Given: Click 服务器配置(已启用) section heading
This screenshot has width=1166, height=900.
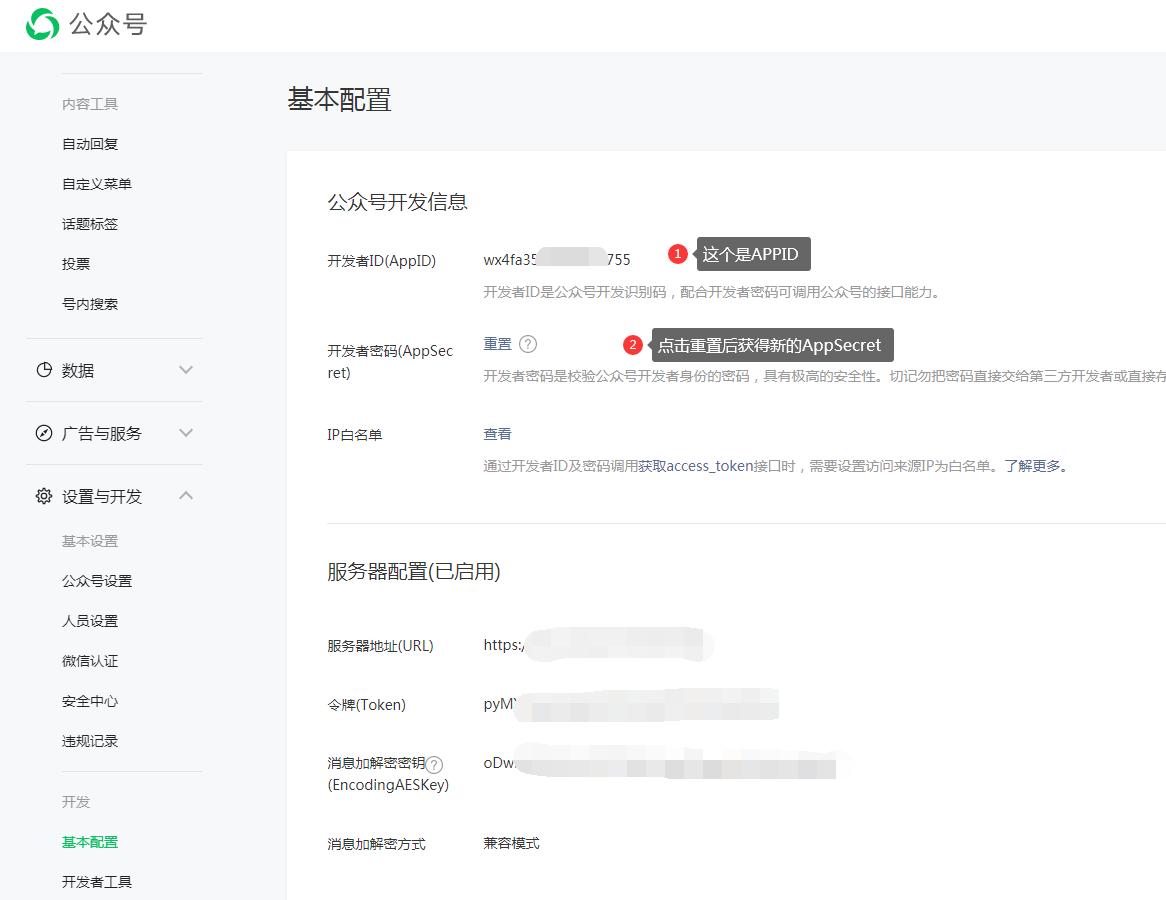Looking at the screenshot, I should [413, 571].
